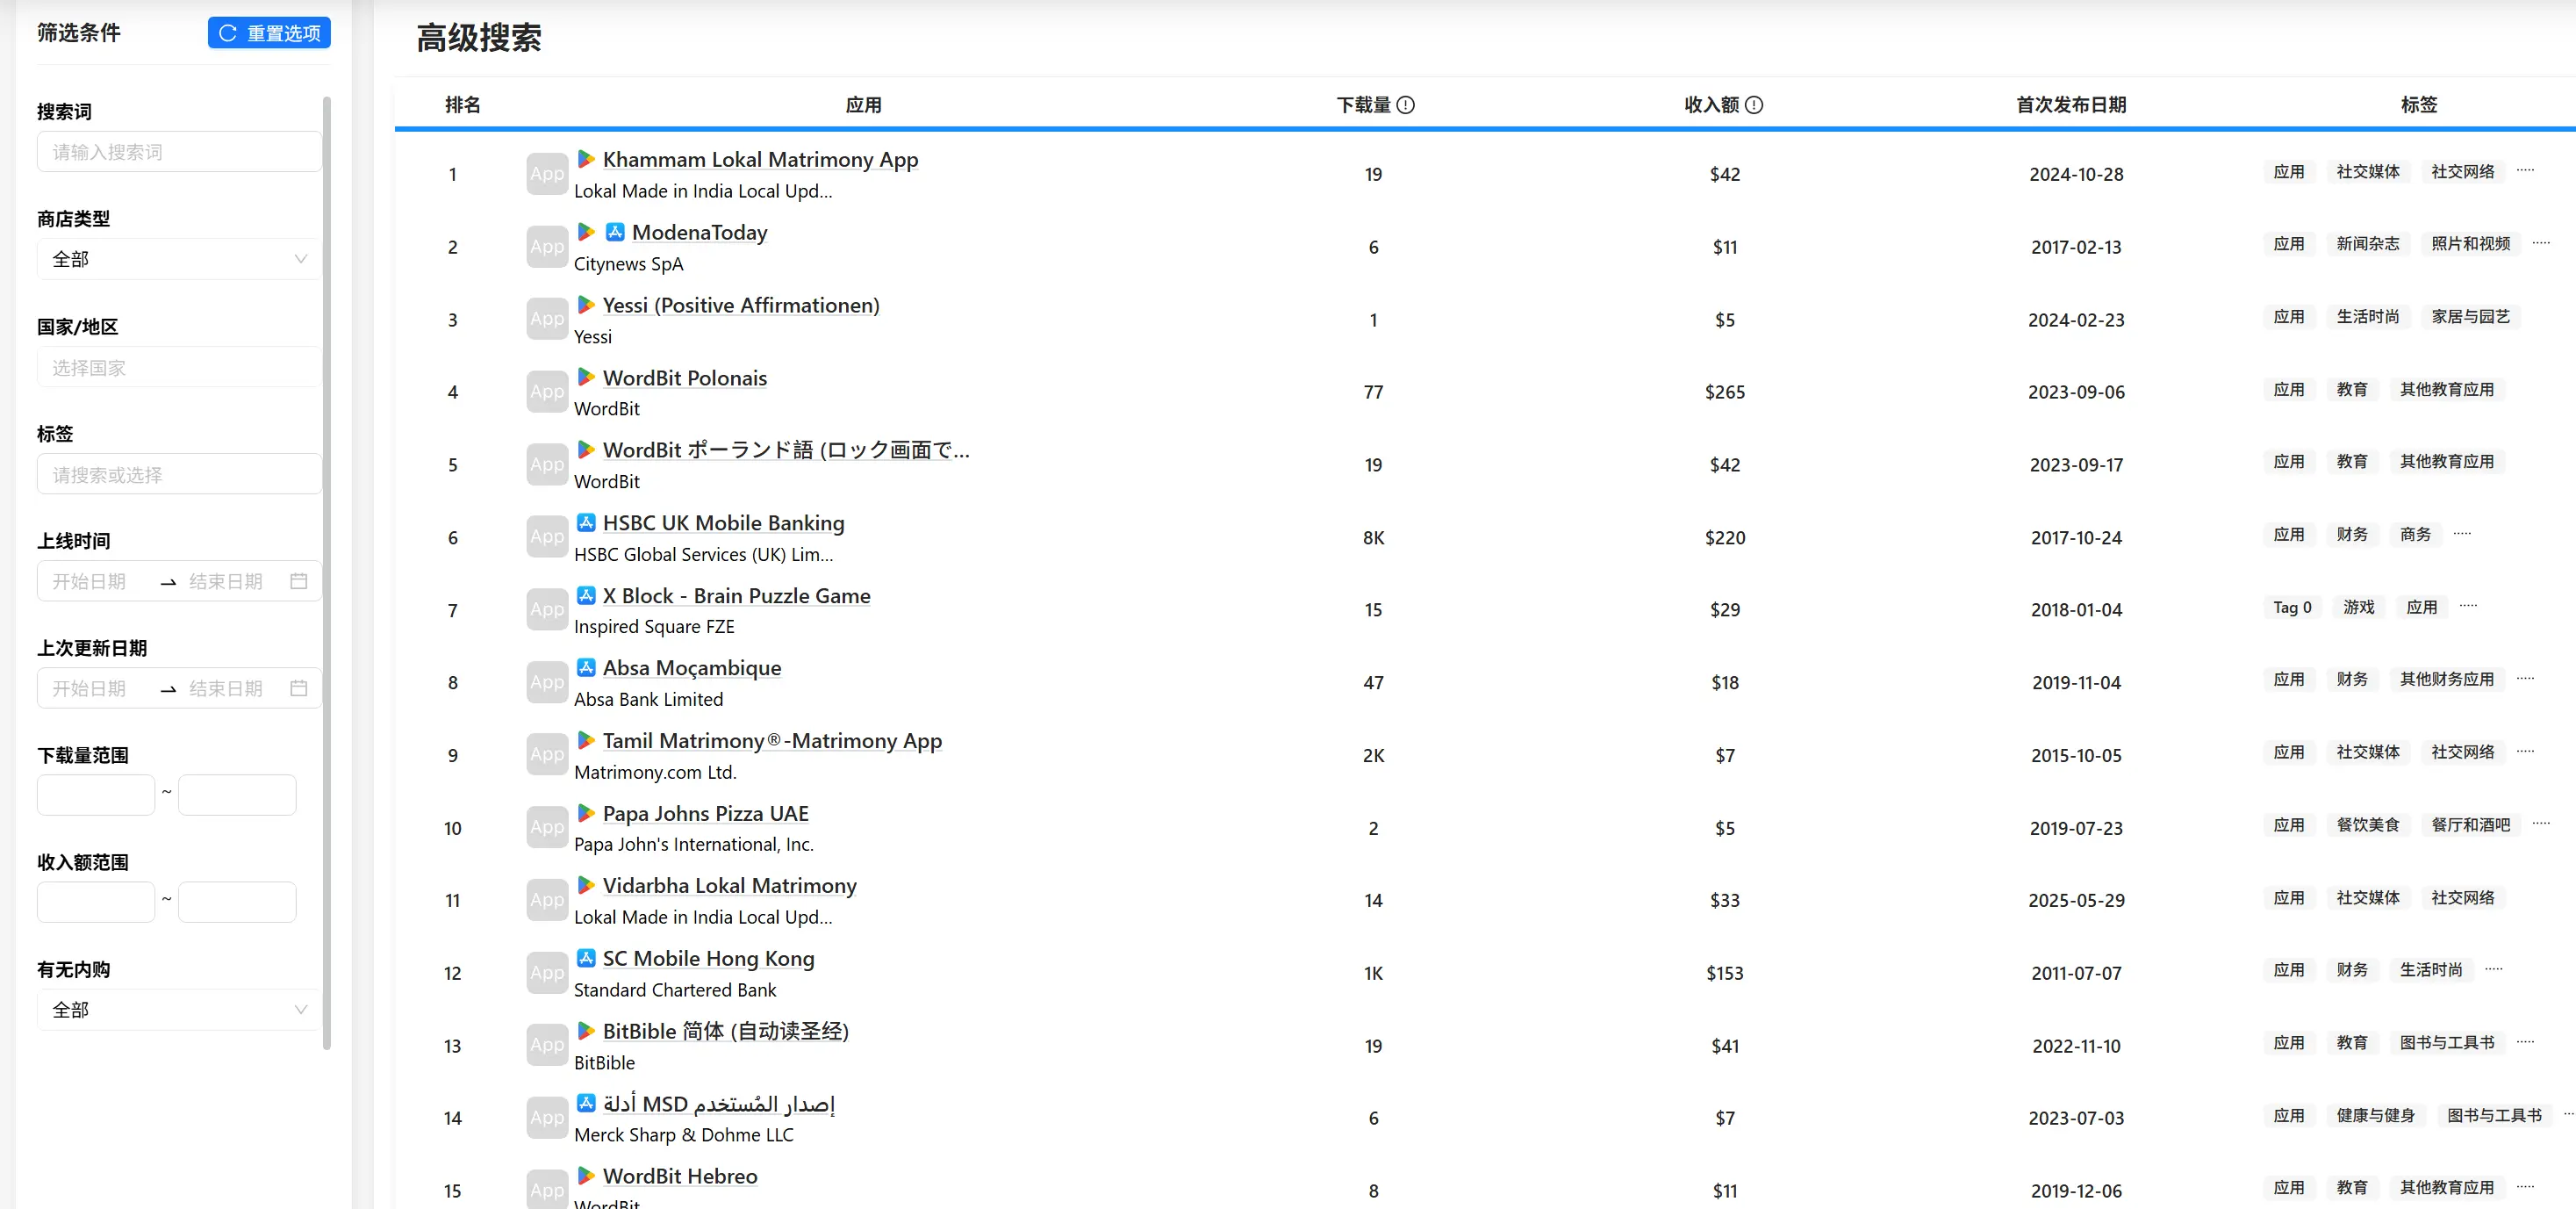Click the info icon next to 收入额
The image size is (2576, 1209).
[x=1754, y=105]
